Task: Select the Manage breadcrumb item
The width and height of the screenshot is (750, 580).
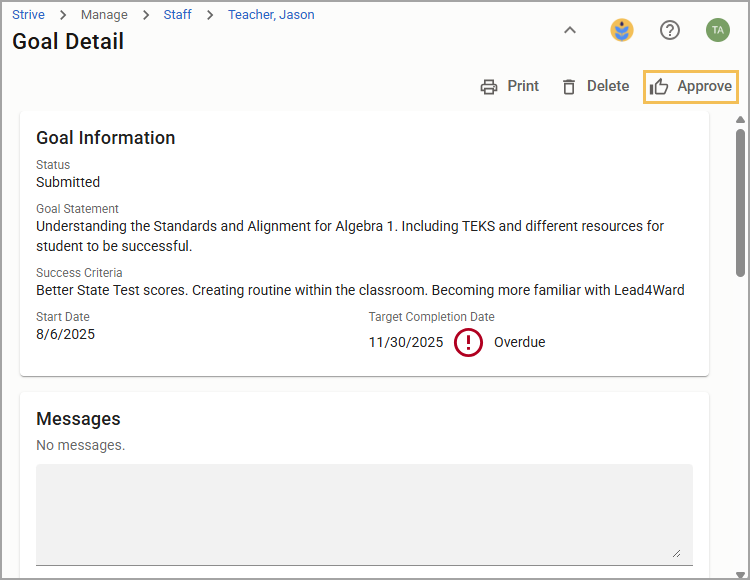Action: pyautogui.click(x=104, y=15)
